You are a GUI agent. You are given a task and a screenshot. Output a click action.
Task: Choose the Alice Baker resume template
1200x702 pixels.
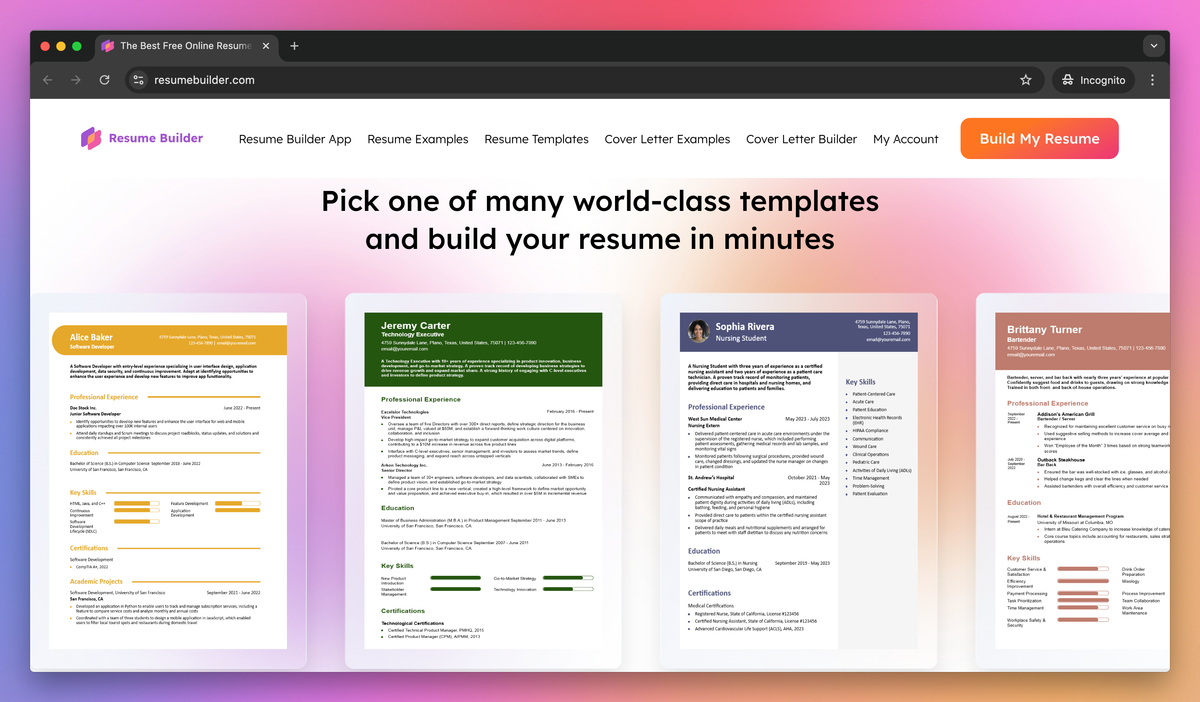(169, 480)
